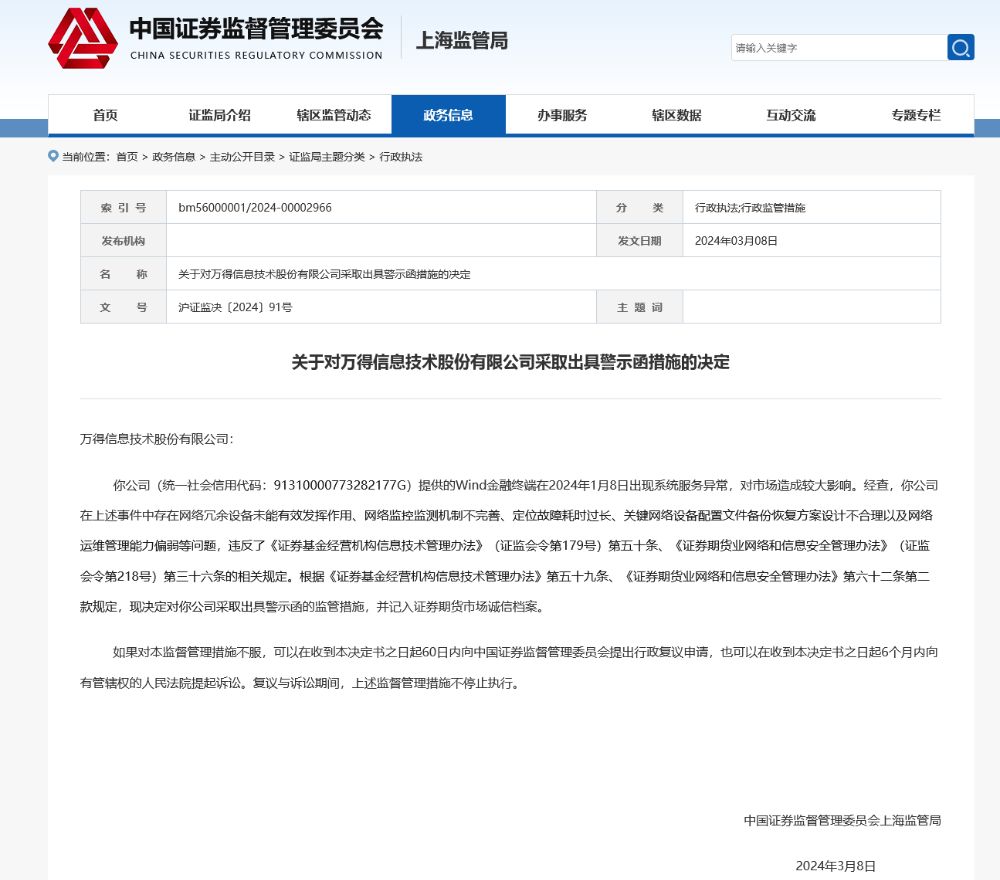The width and height of the screenshot is (1000, 880).
Task: Click the 上海监管局 header text
Action: pyautogui.click(x=462, y=40)
